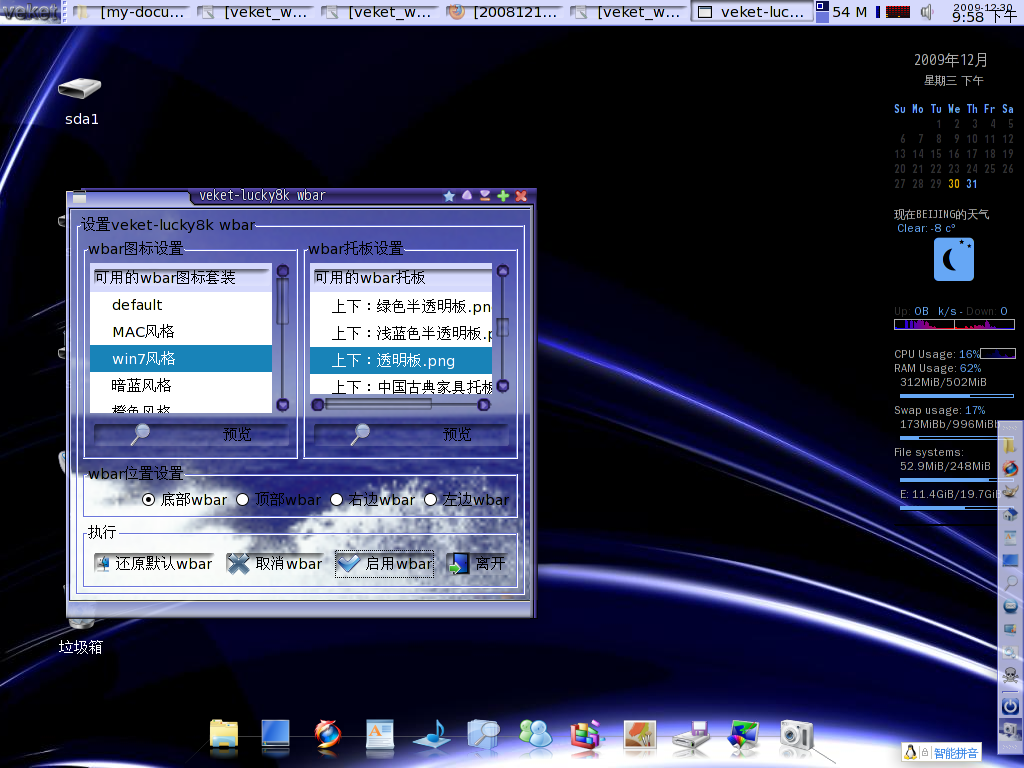
Task: Launch the paint brushes picture icon in the bottom dock
Action: [639, 733]
